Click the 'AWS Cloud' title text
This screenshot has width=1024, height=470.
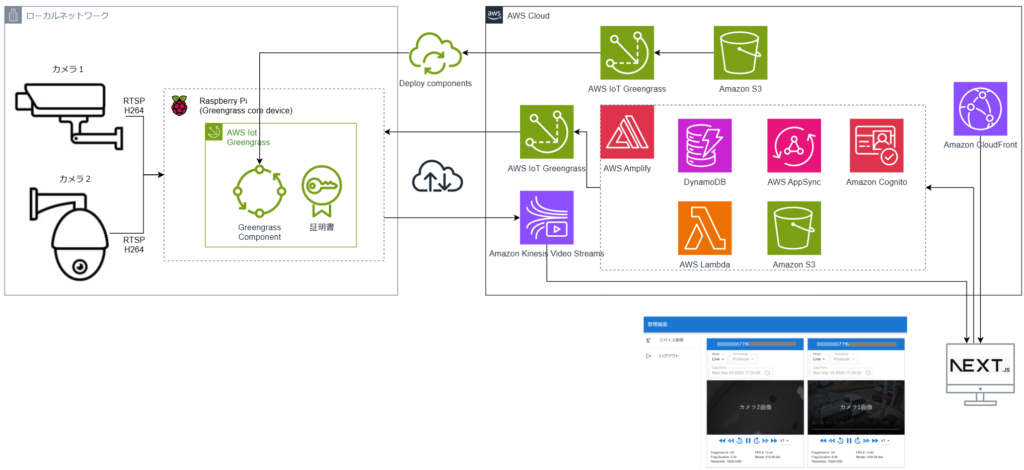click(x=528, y=16)
